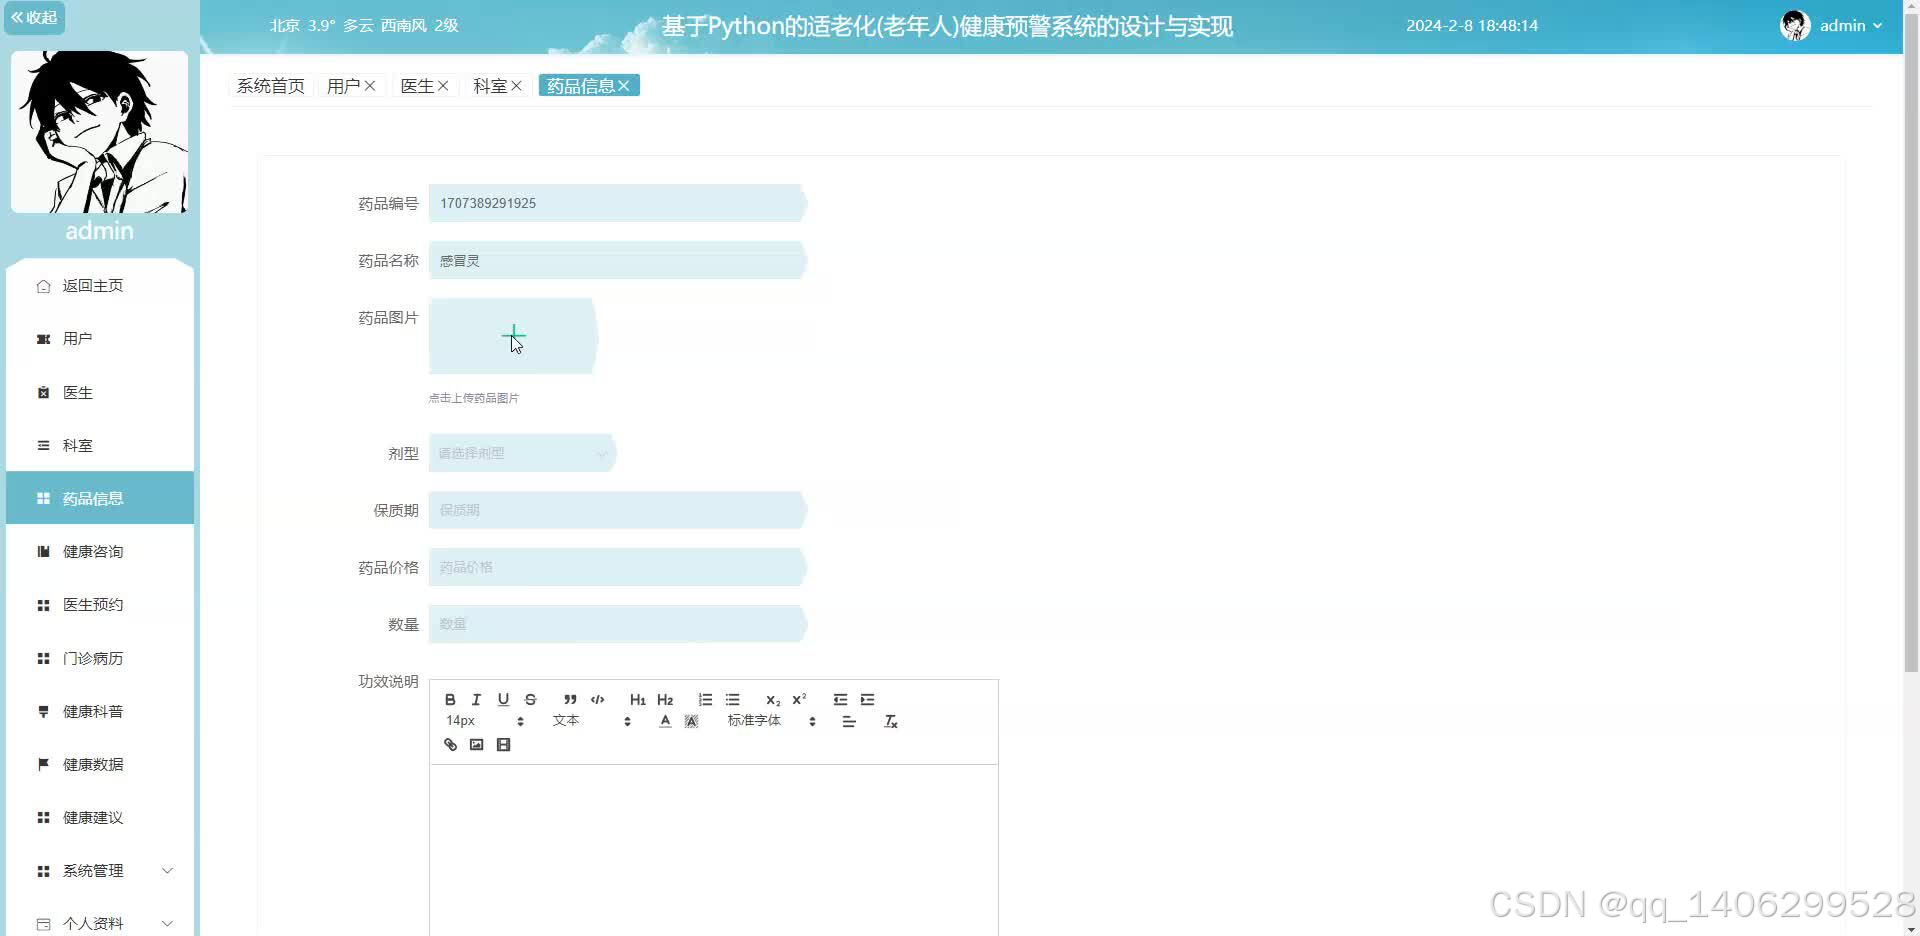Toggle bold formatting in the editor
Screen dimensions: 1920x936
coord(450,700)
